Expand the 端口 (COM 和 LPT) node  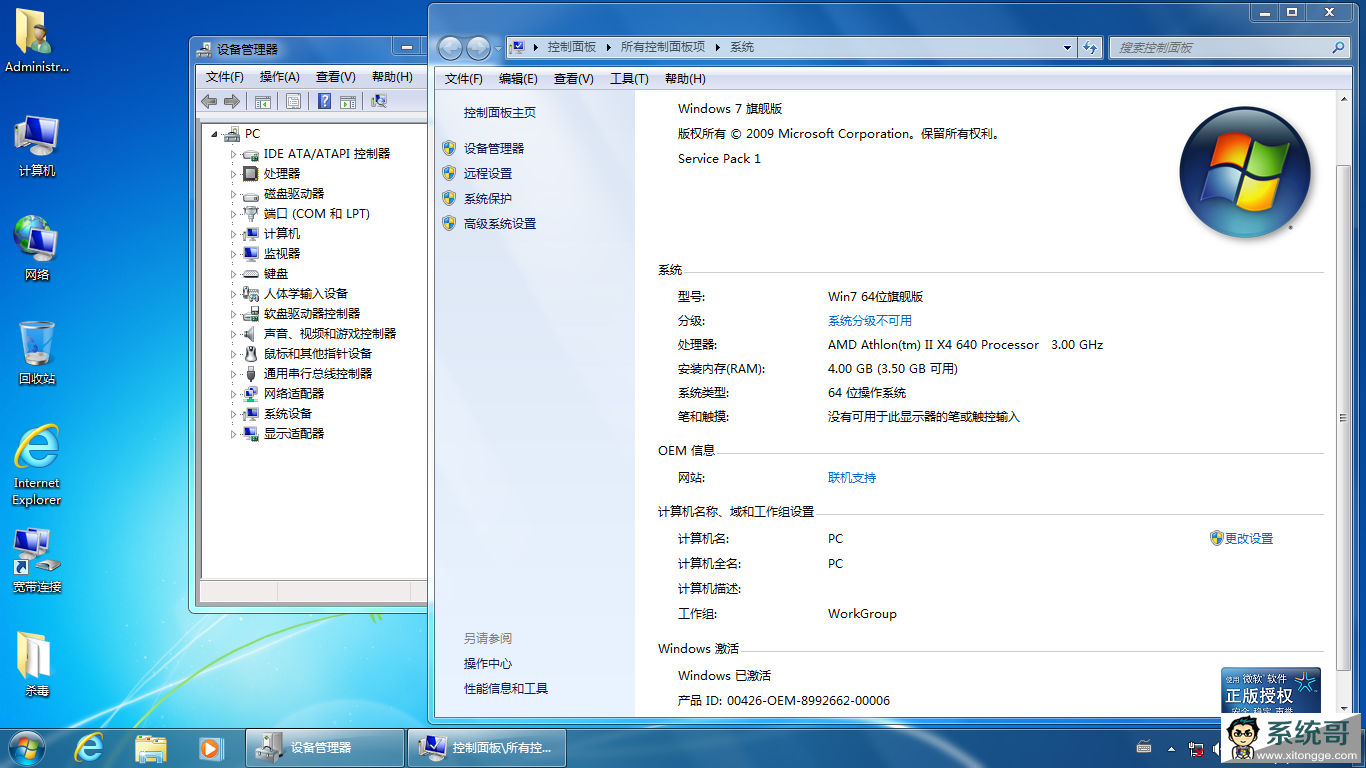pyautogui.click(x=233, y=214)
